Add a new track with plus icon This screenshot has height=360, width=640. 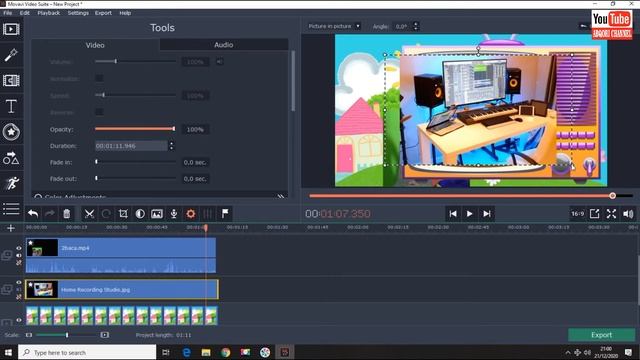click(11, 228)
